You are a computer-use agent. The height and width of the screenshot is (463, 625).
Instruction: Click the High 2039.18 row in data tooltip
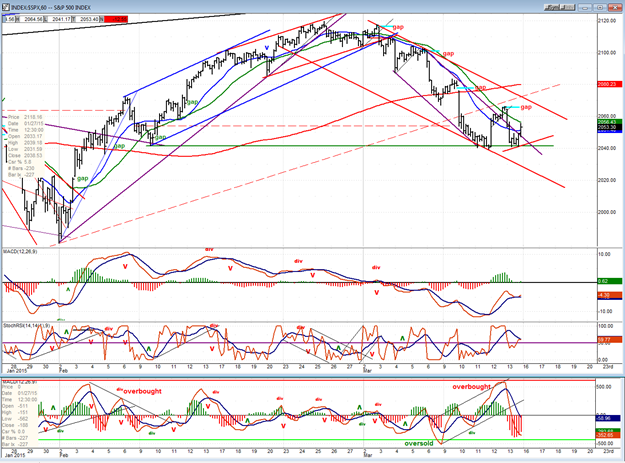coord(24,143)
